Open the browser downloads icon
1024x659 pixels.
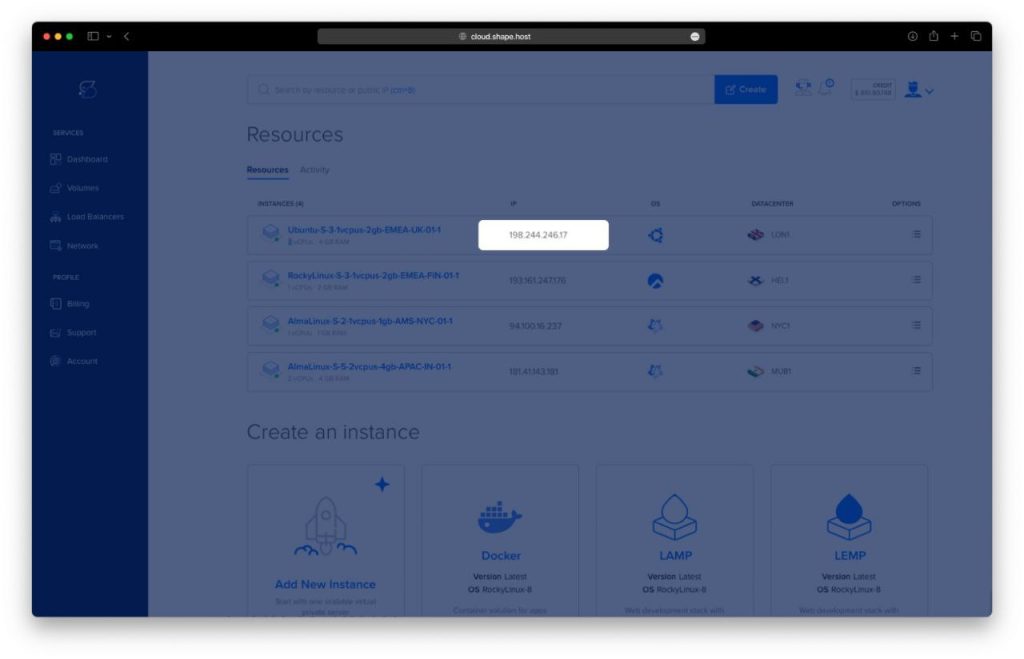point(912,37)
